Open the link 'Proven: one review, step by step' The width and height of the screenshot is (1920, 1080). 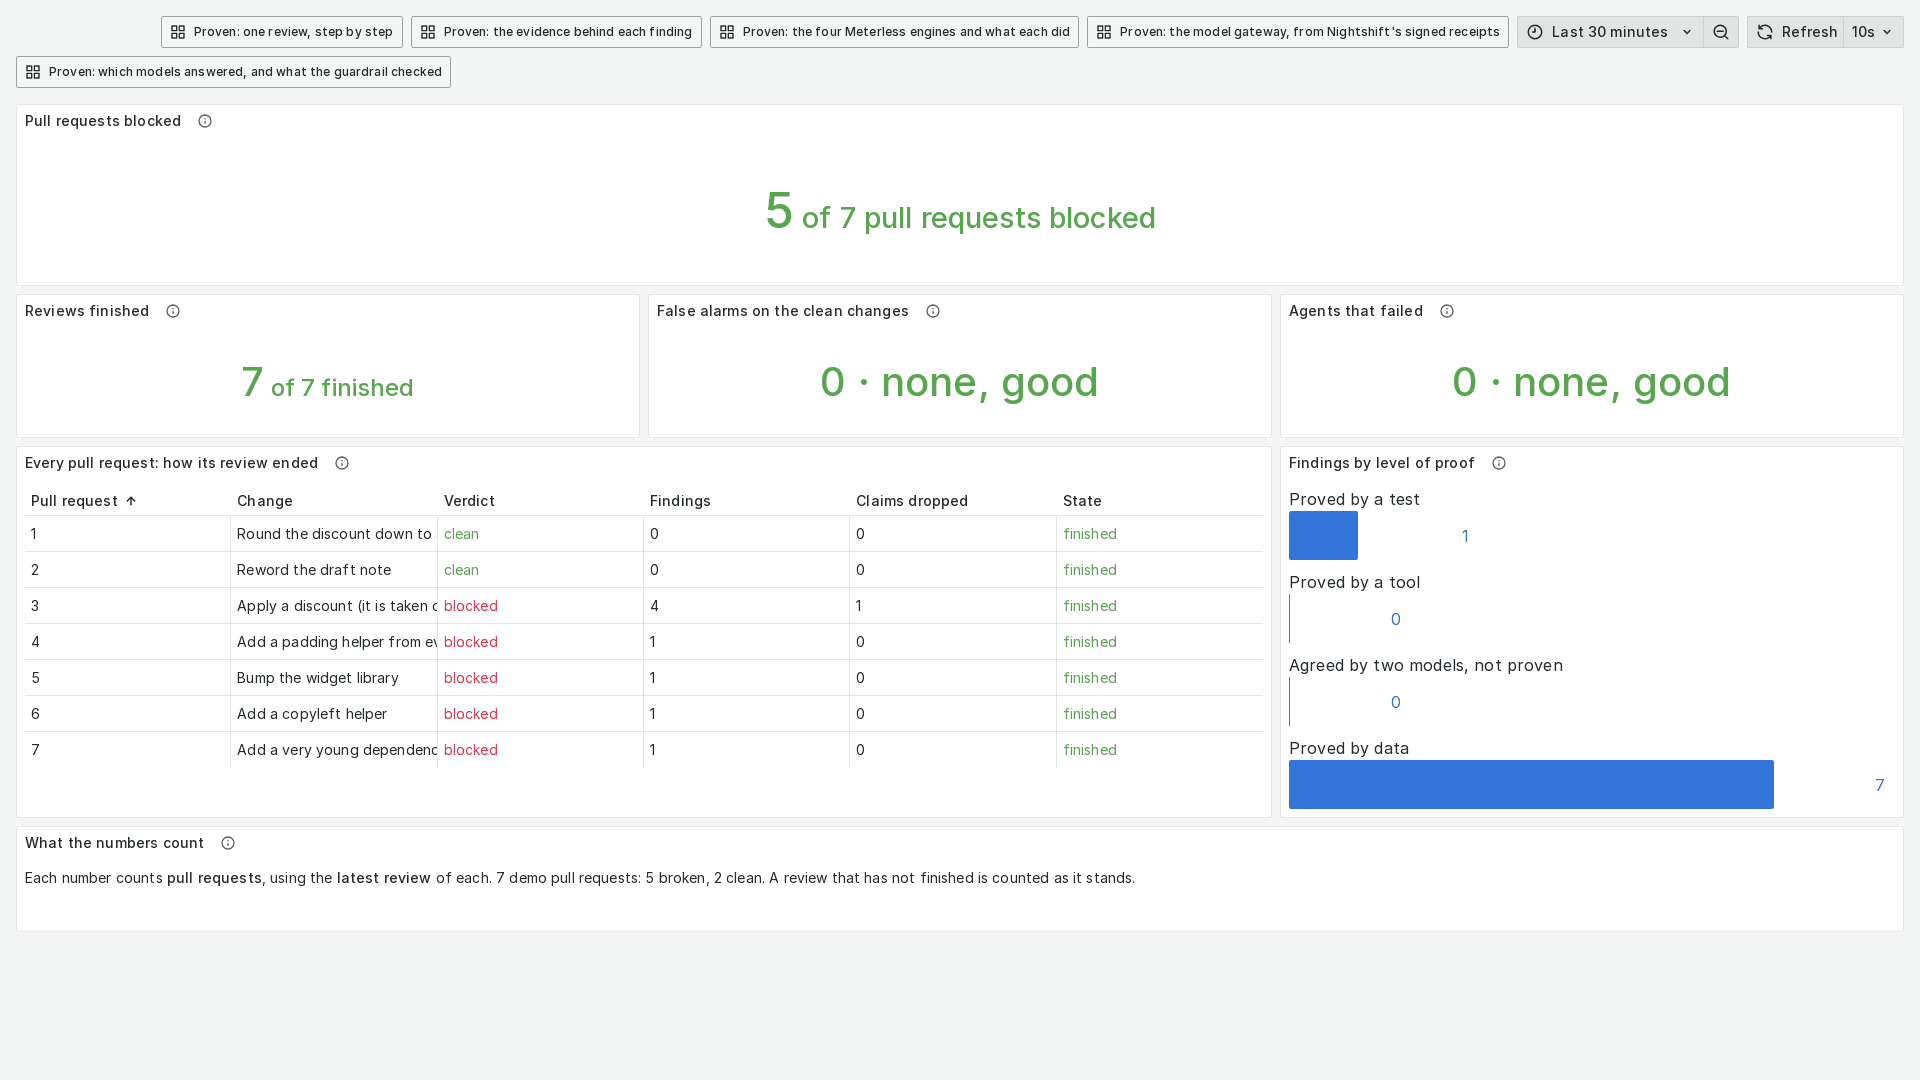(282, 32)
